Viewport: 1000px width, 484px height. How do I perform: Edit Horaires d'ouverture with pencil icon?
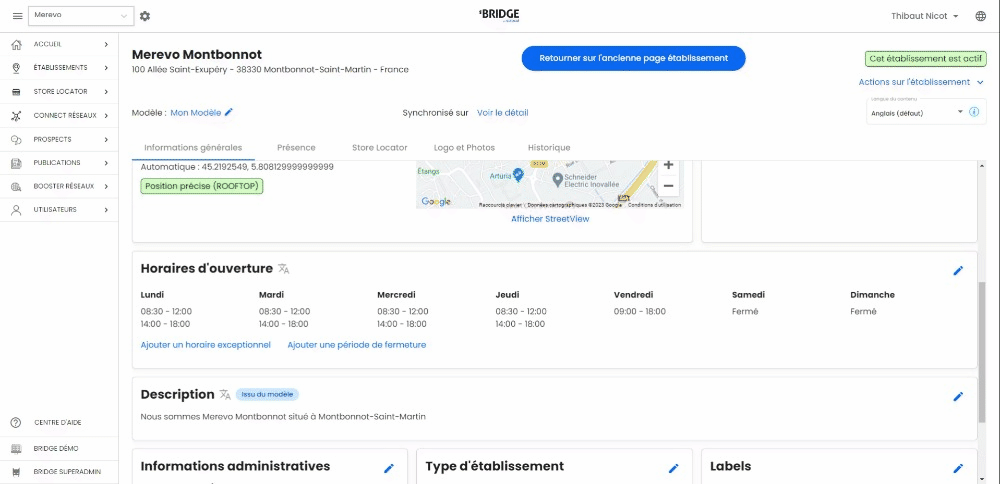pos(958,270)
